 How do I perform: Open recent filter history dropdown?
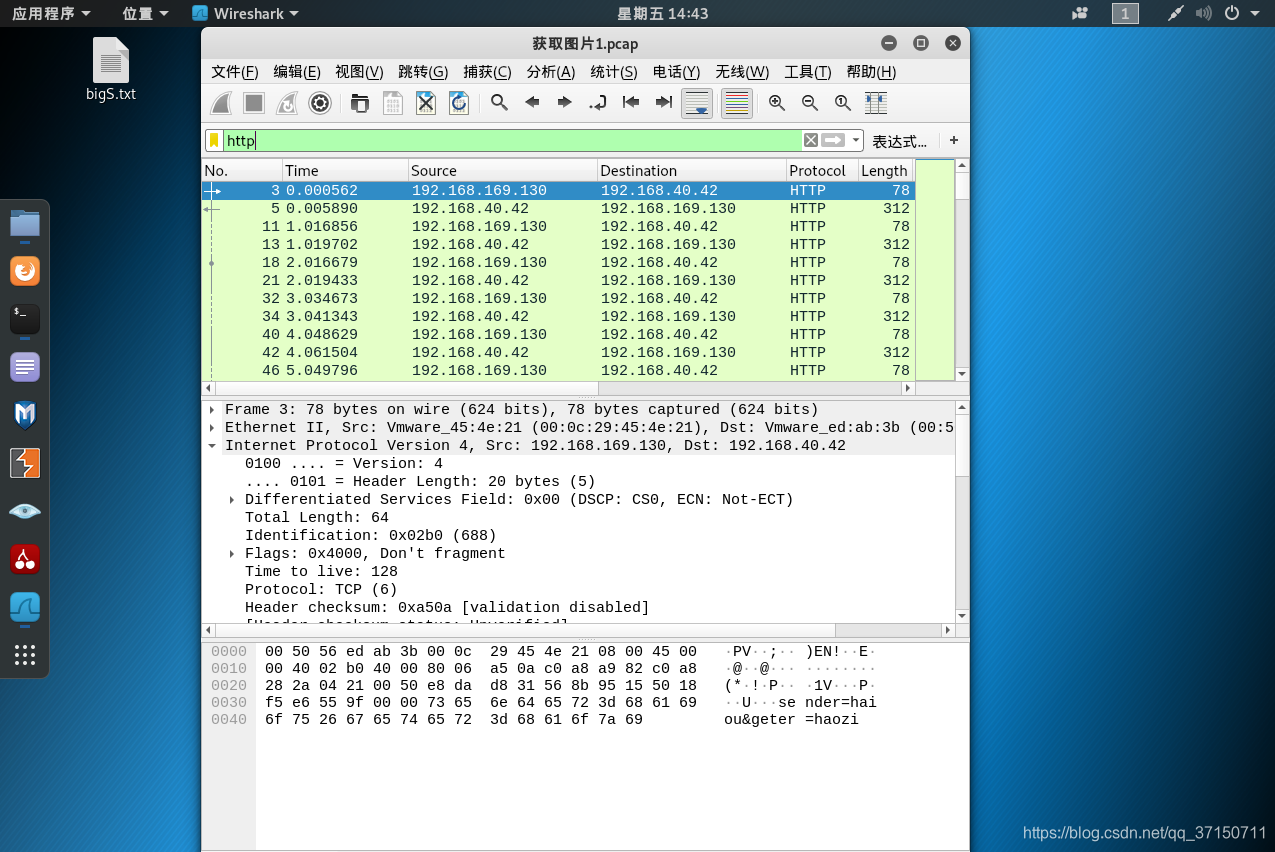pos(856,141)
